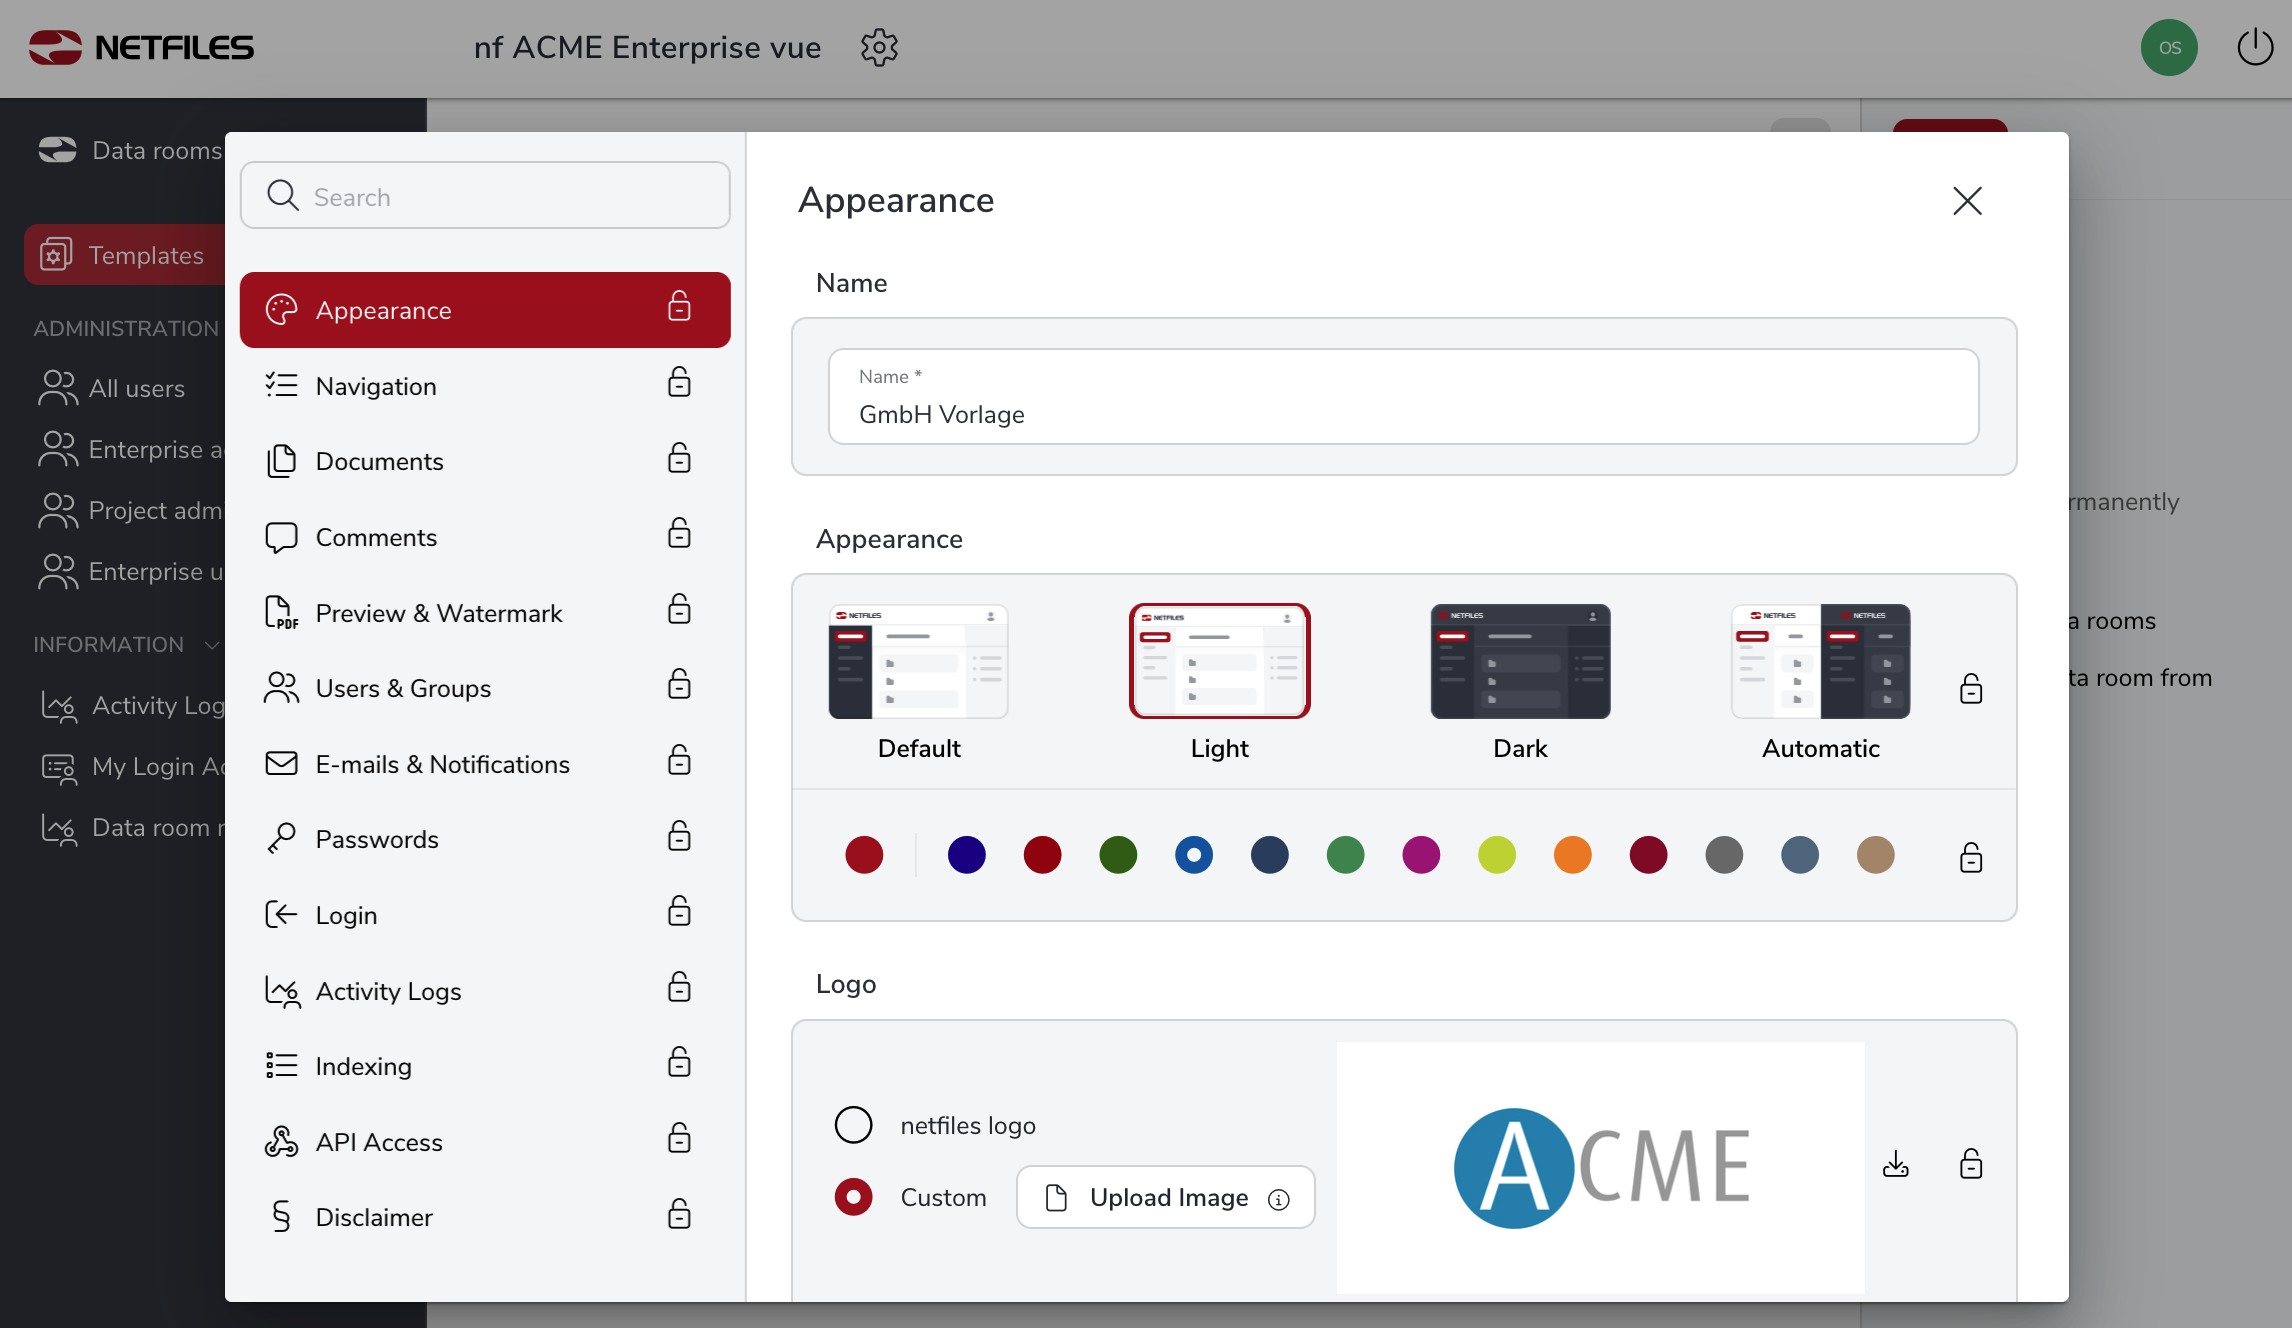Select the netfiles logo radio button
2292x1328 pixels.
click(x=853, y=1125)
